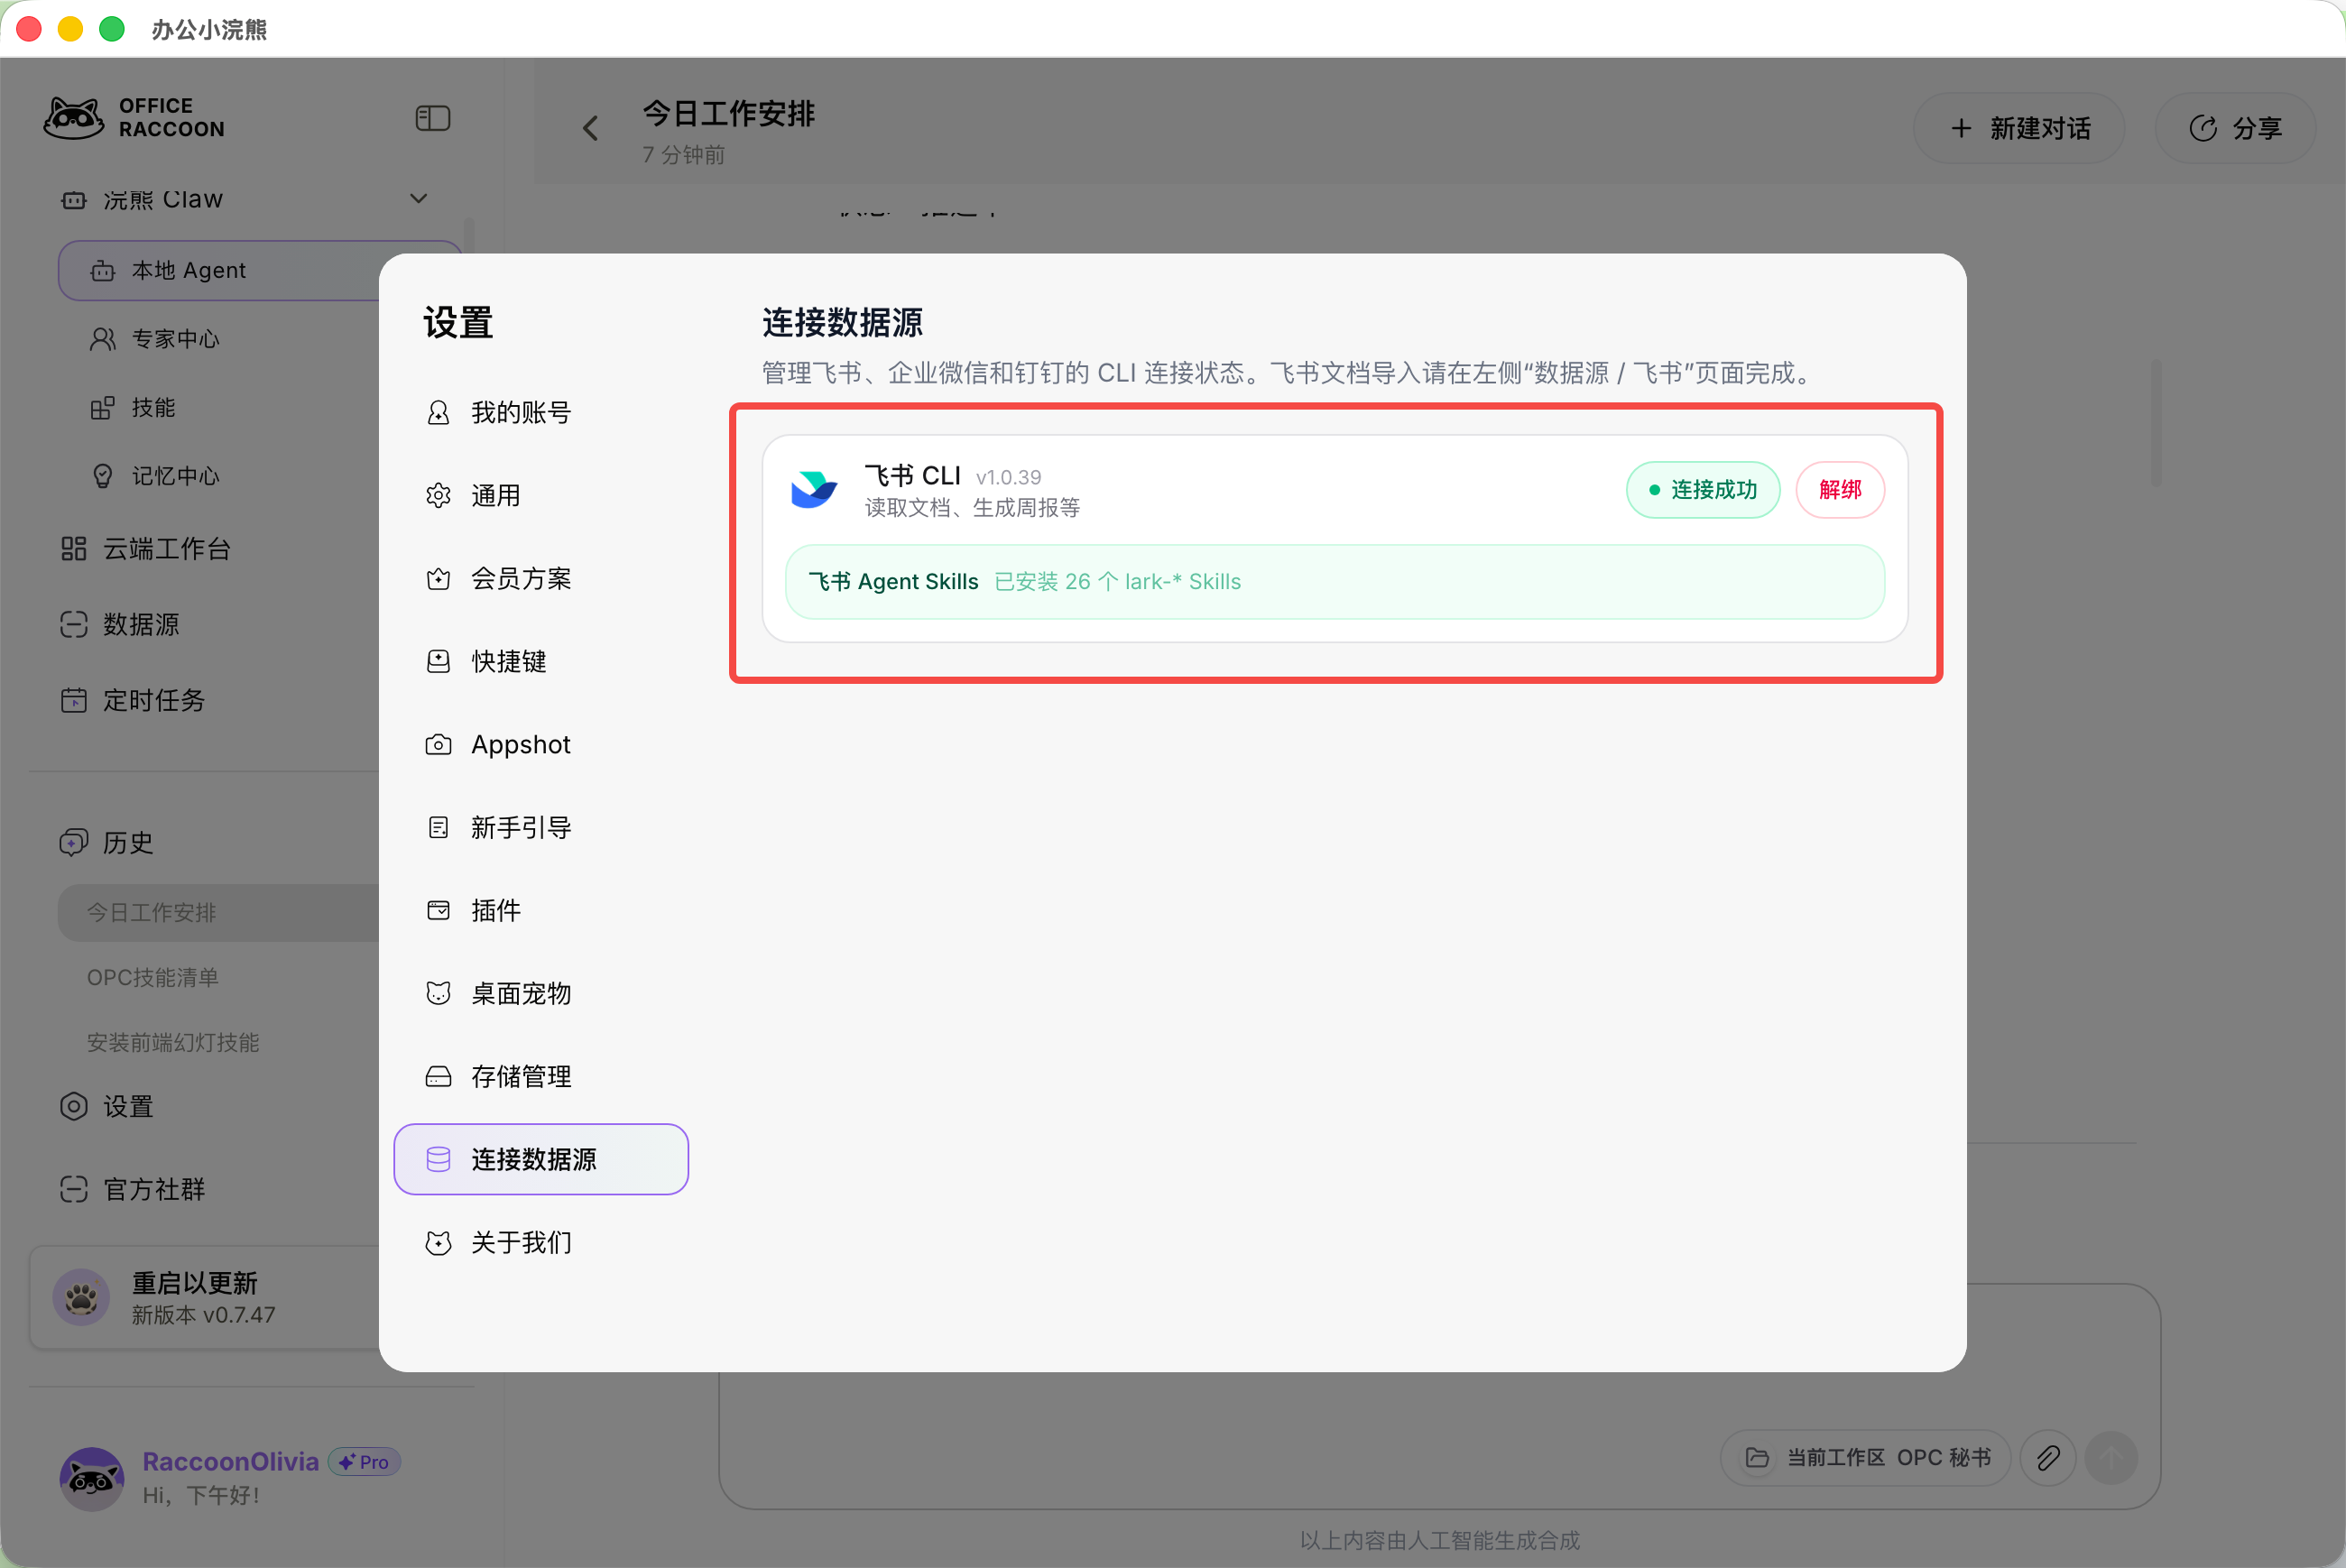Click the Pro membership badge
The image size is (2346, 1568).
tap(364, 1462)
